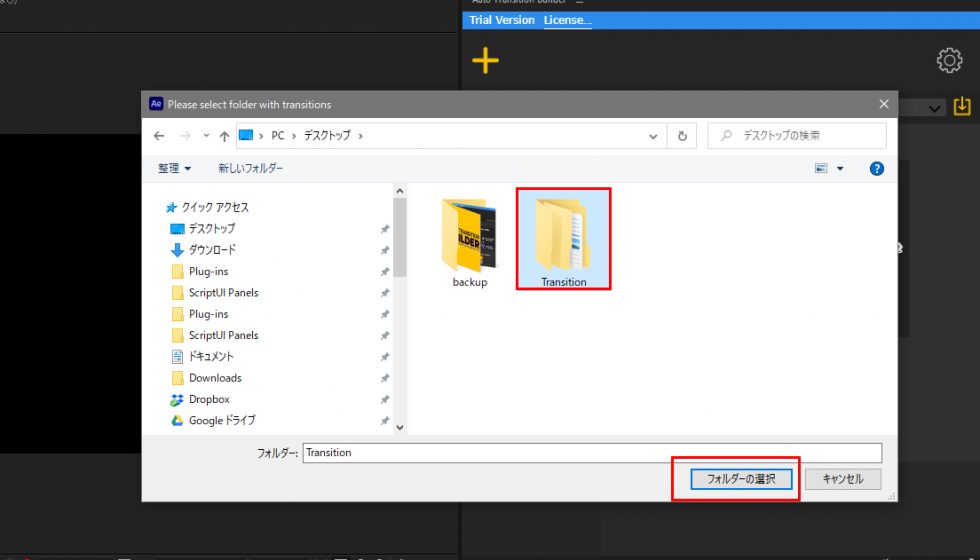Click the キャンセル button
Screen dimensions: 980x560
coord(843,479)
